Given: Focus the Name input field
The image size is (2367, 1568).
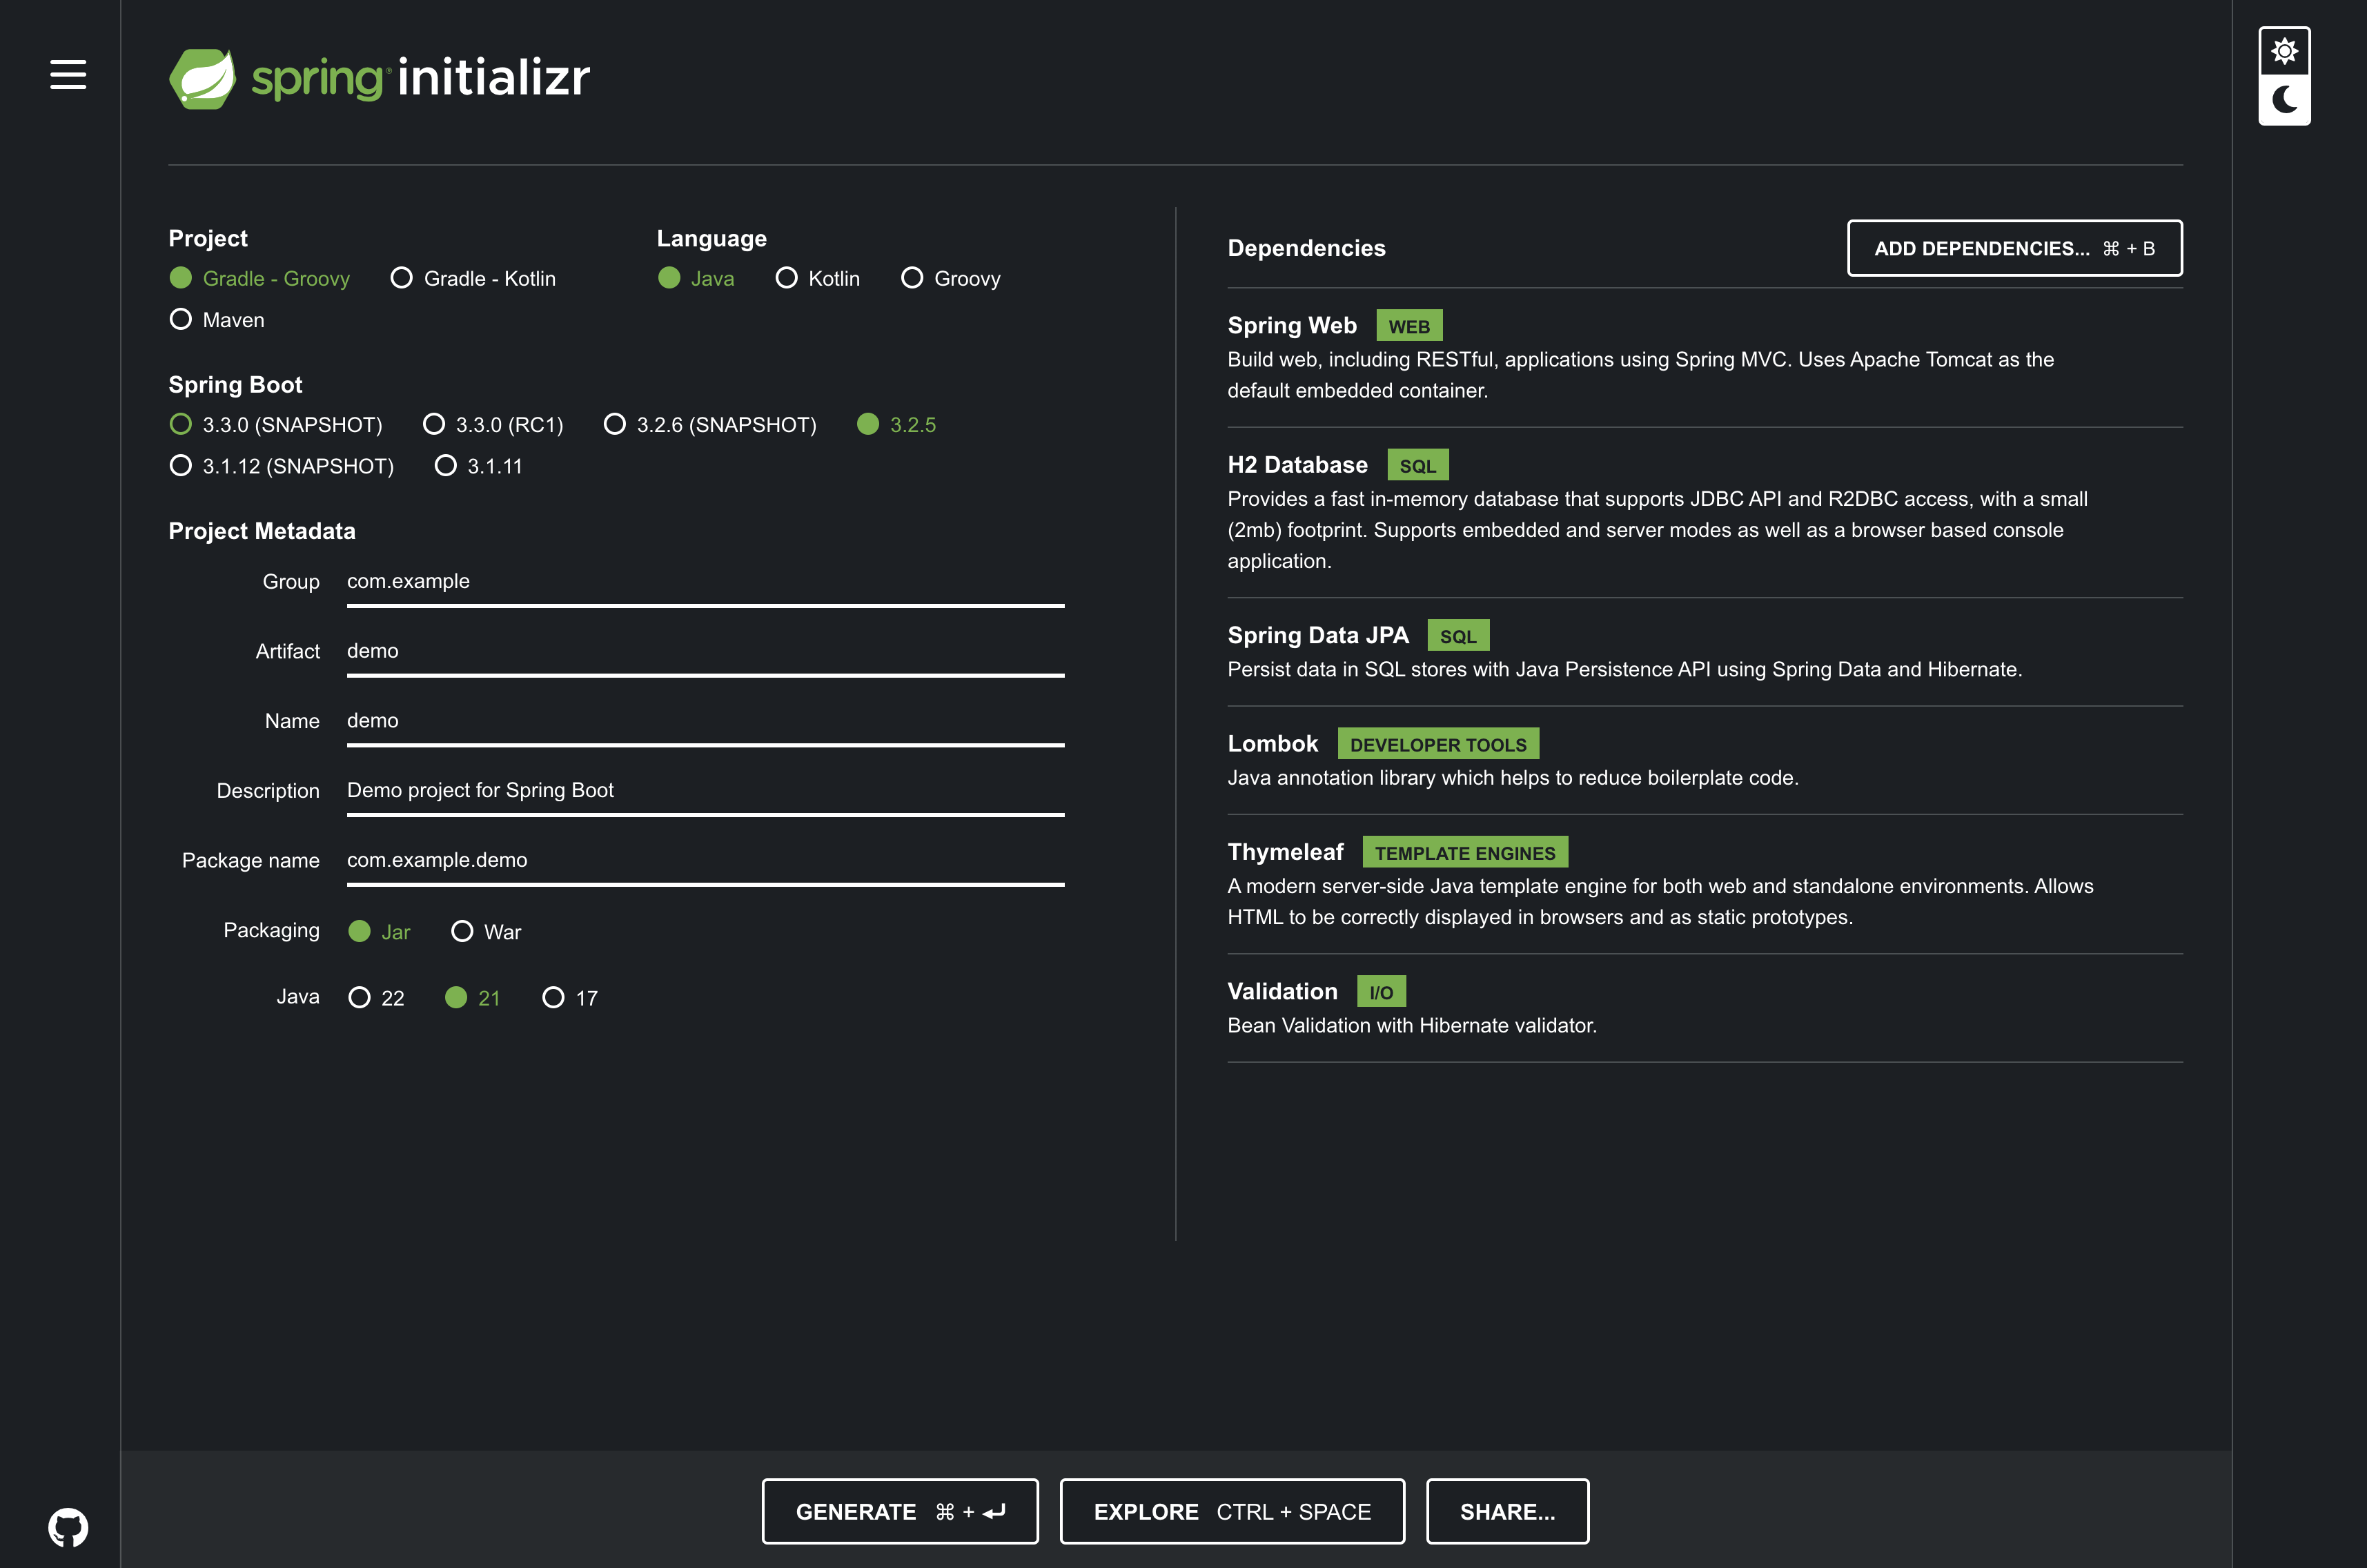Looking at the screenshot, I should tap(705, 722).
